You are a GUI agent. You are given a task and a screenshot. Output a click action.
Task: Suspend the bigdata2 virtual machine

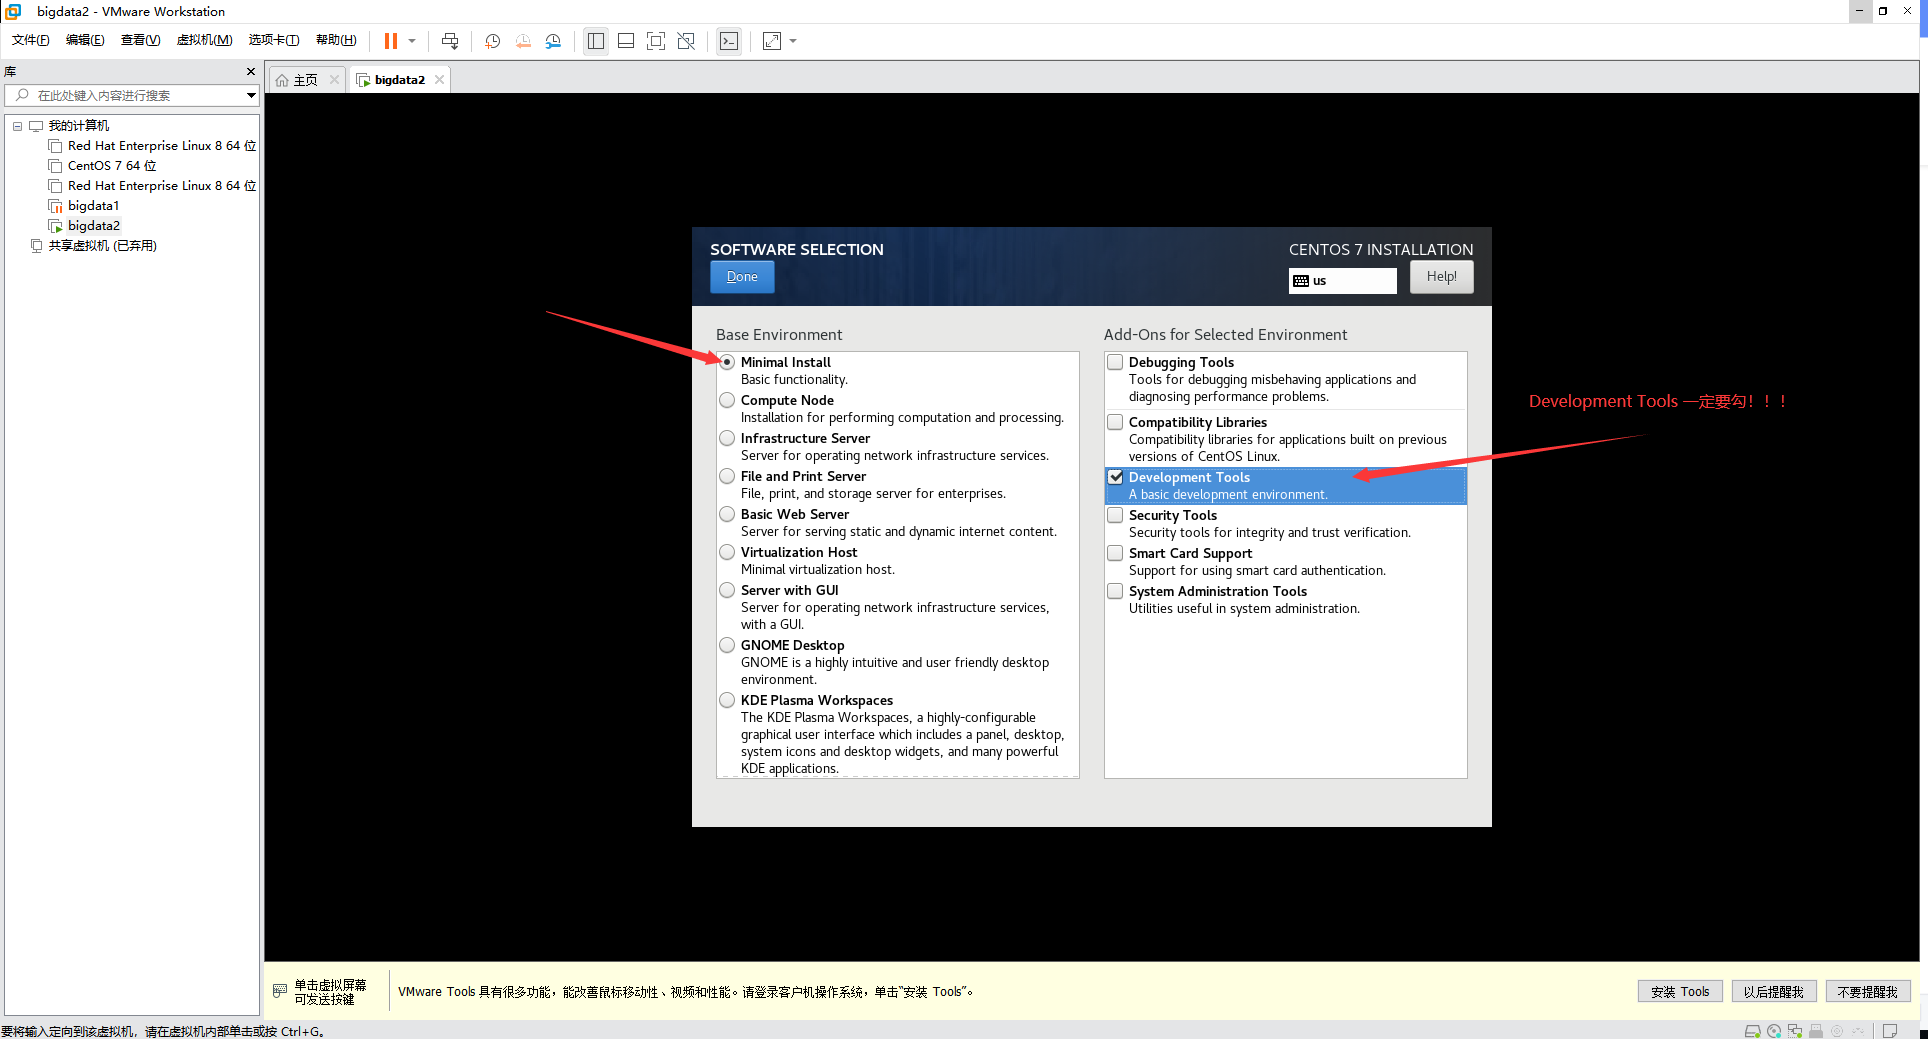click(x=389, y=41)
